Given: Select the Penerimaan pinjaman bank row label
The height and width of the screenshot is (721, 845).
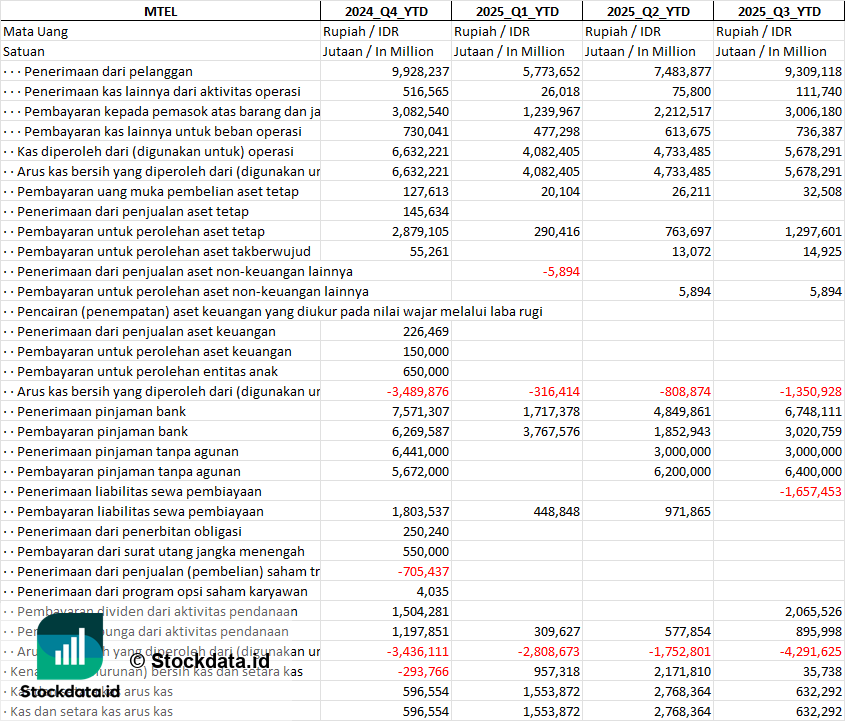Looking at the screenshot, I should pyautogui.click(x=101, y=411).
